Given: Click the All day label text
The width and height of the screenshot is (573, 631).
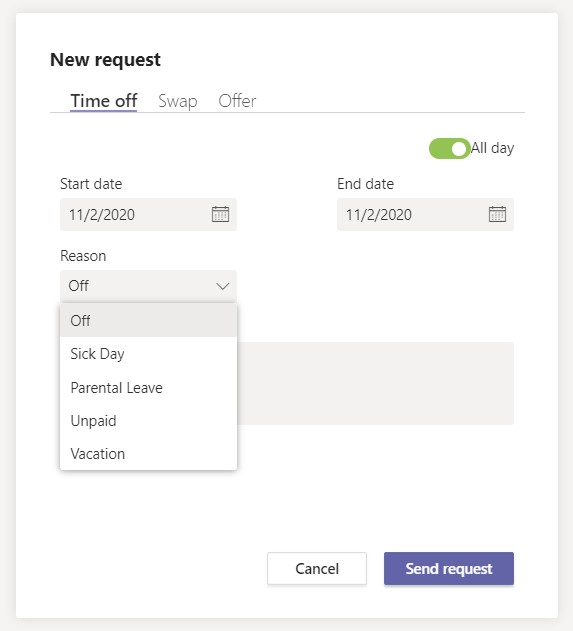Looking at the screenshot, I should (492, 148).
